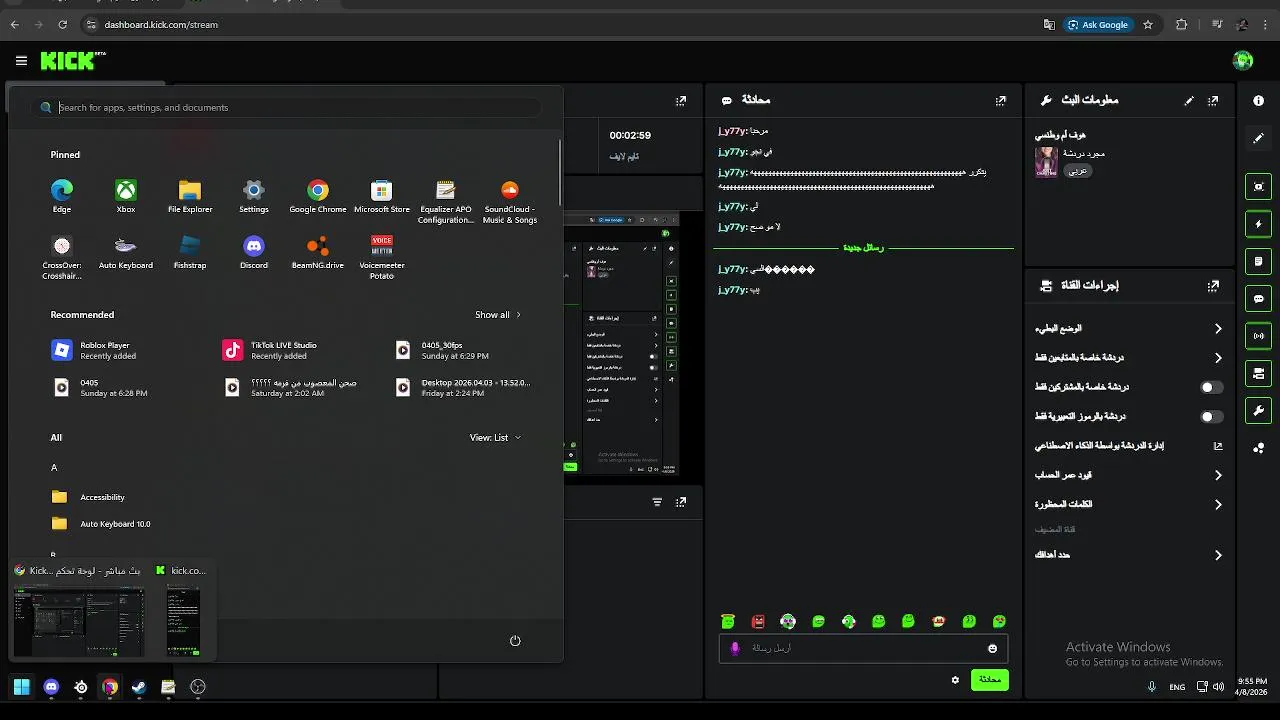Click the green chat send button
1280x720 pixels.
pos(989,680)
